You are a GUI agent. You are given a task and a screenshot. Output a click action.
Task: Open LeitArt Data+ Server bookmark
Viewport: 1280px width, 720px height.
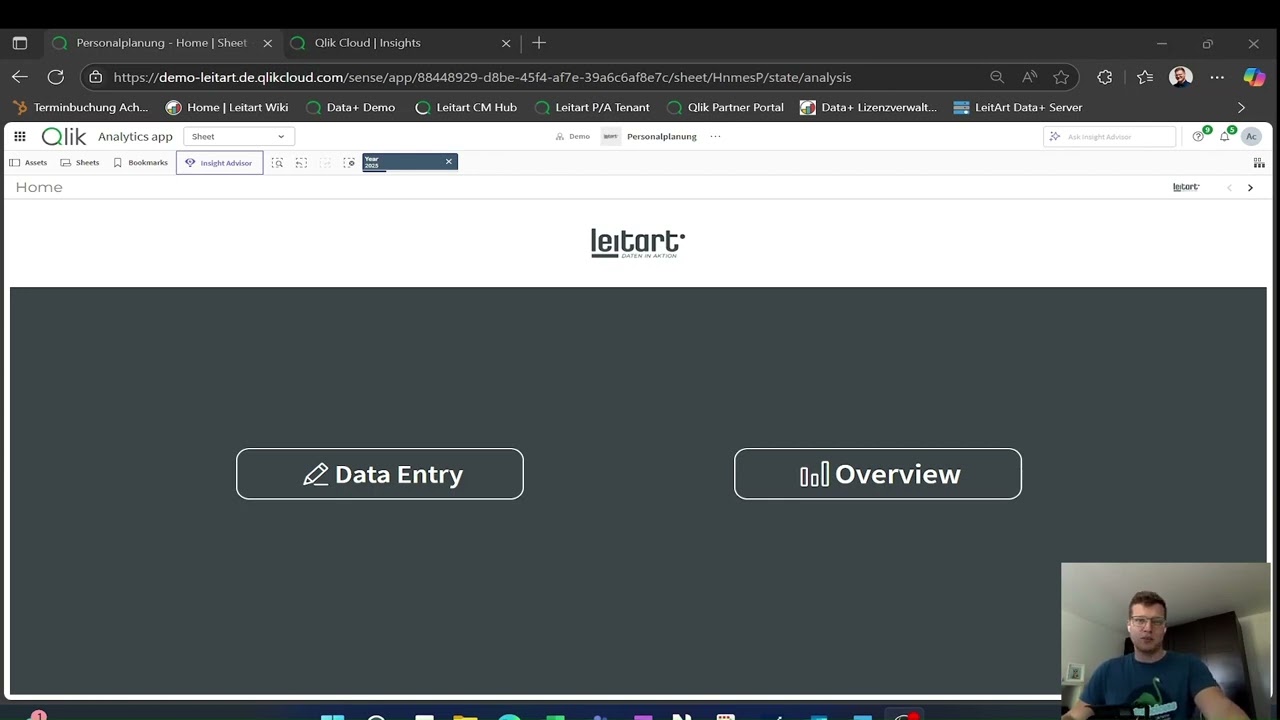1018,107
